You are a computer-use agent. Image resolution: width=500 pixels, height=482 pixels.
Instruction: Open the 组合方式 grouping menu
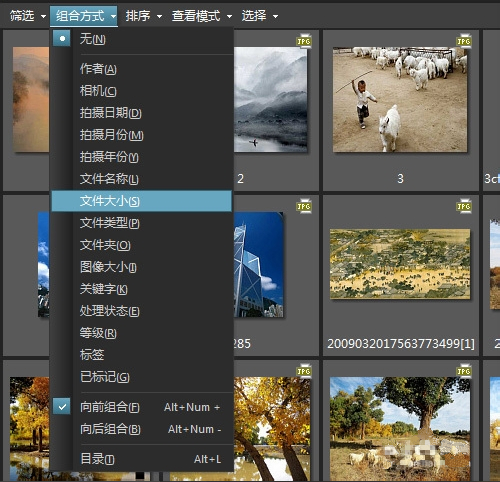click(84, 16)
